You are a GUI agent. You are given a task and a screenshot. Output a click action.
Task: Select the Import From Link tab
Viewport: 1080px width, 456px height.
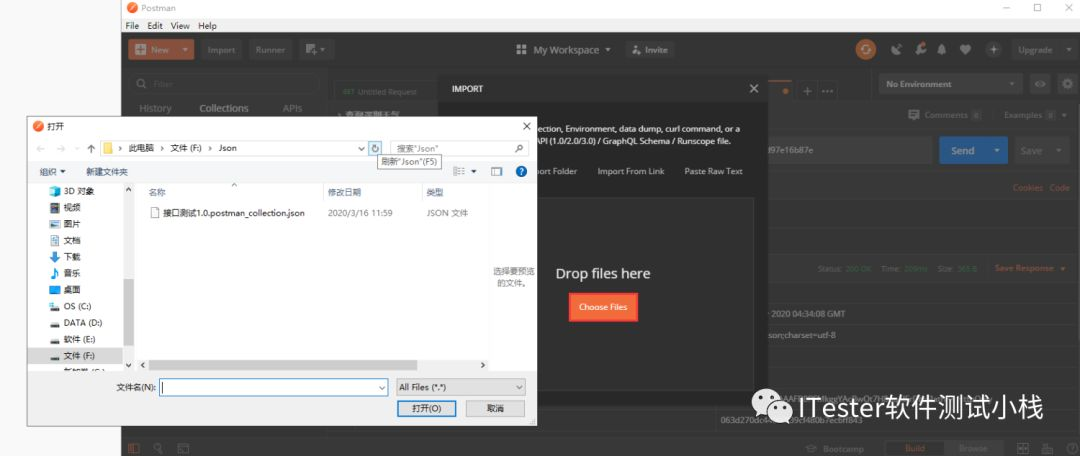coord(631,172)
